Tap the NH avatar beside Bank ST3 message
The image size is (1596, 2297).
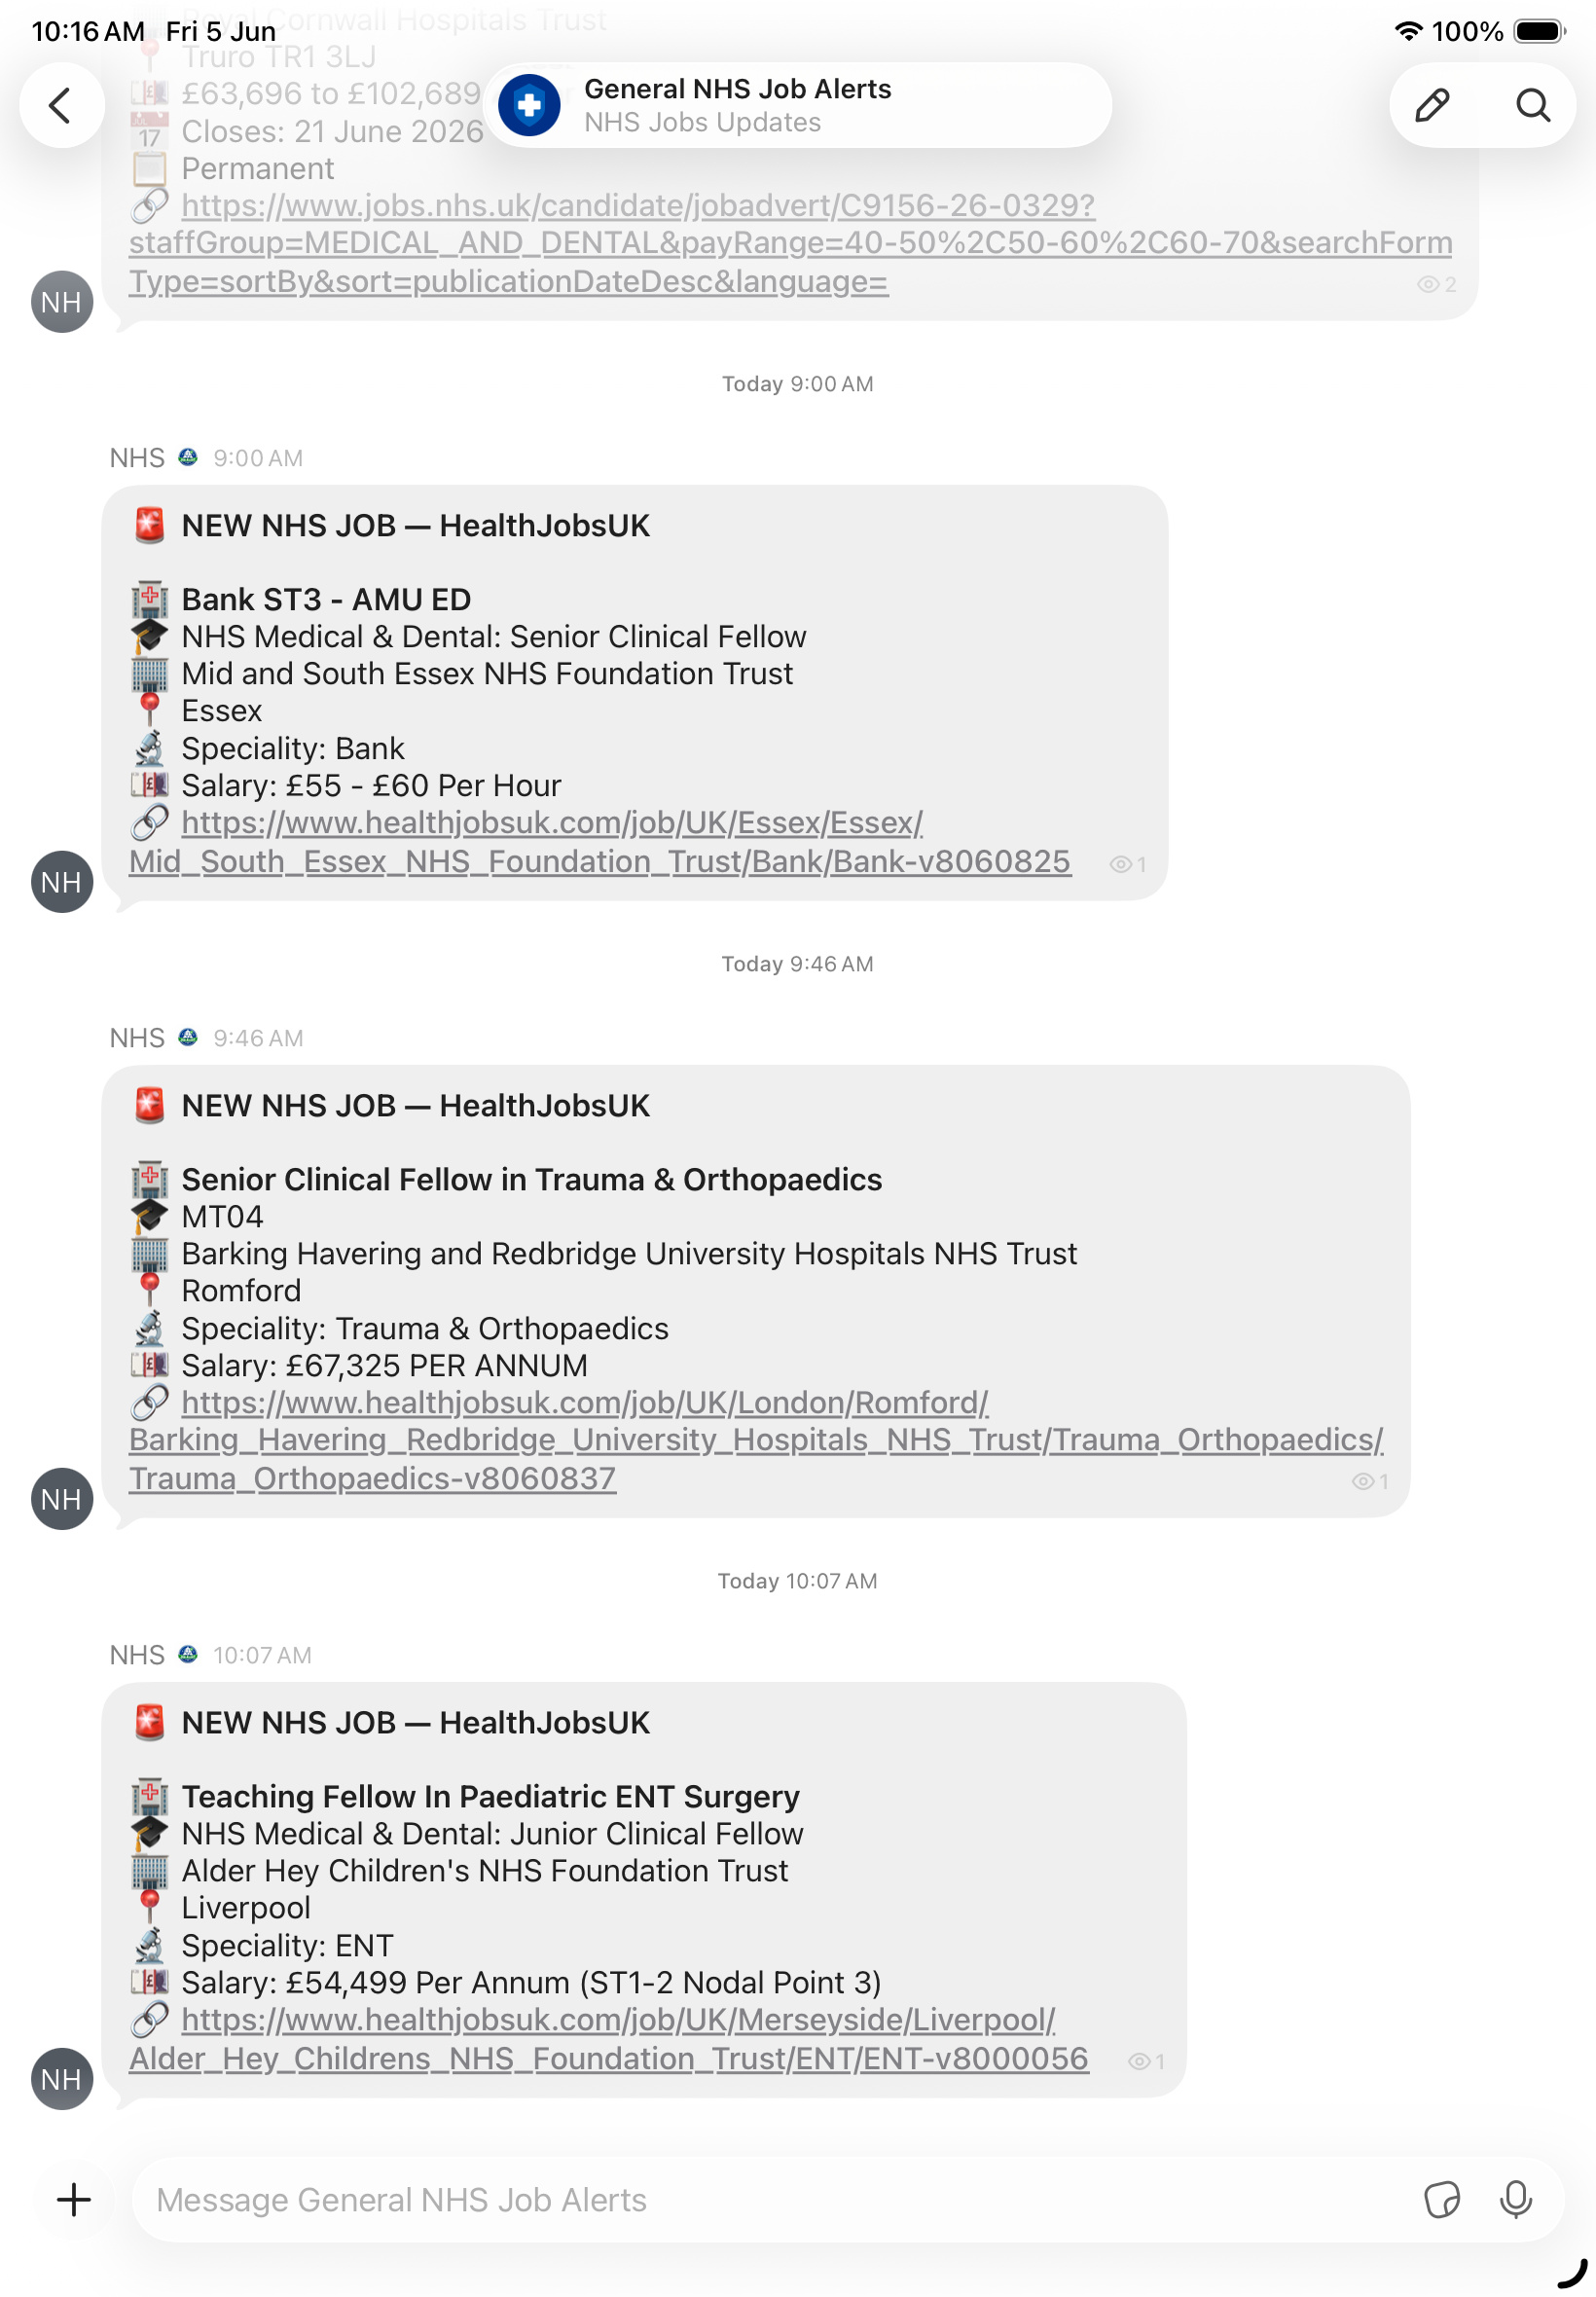(62, 882)
